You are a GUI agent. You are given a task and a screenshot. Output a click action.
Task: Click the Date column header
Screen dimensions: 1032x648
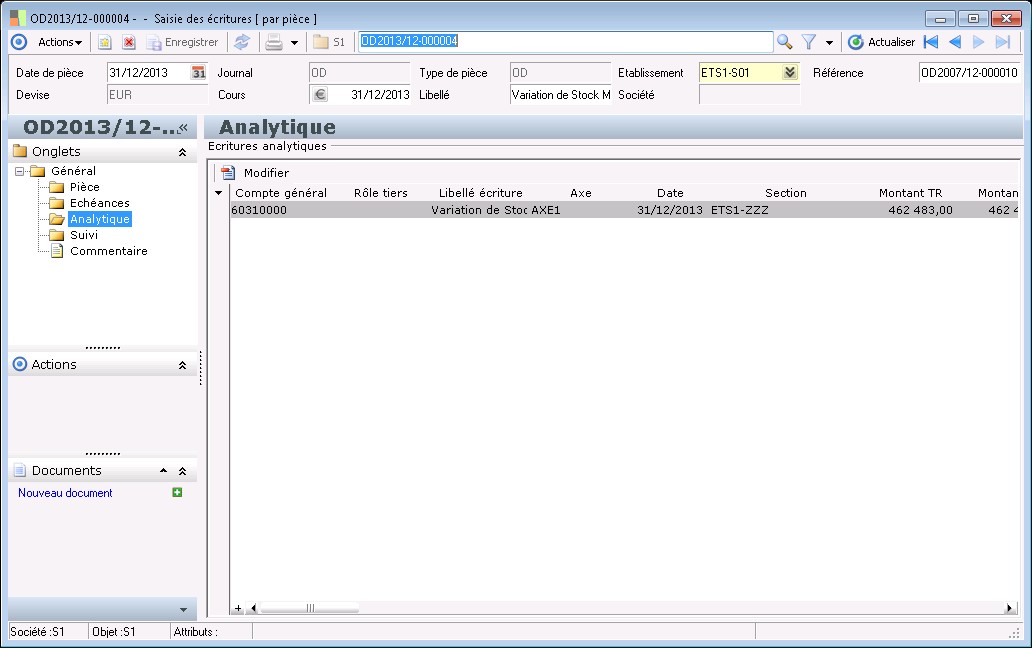point(670,193)
